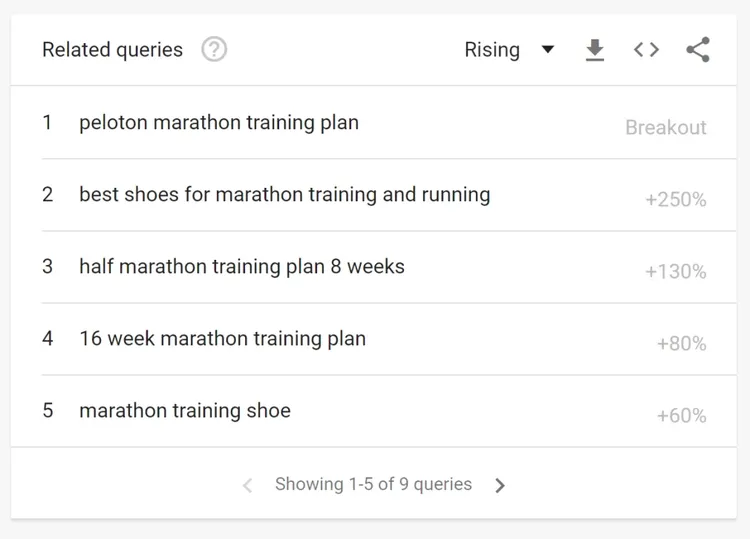Open half marathon training plan 8 weeks
This screenshot has height=539, width=750.
coord(242,266)
